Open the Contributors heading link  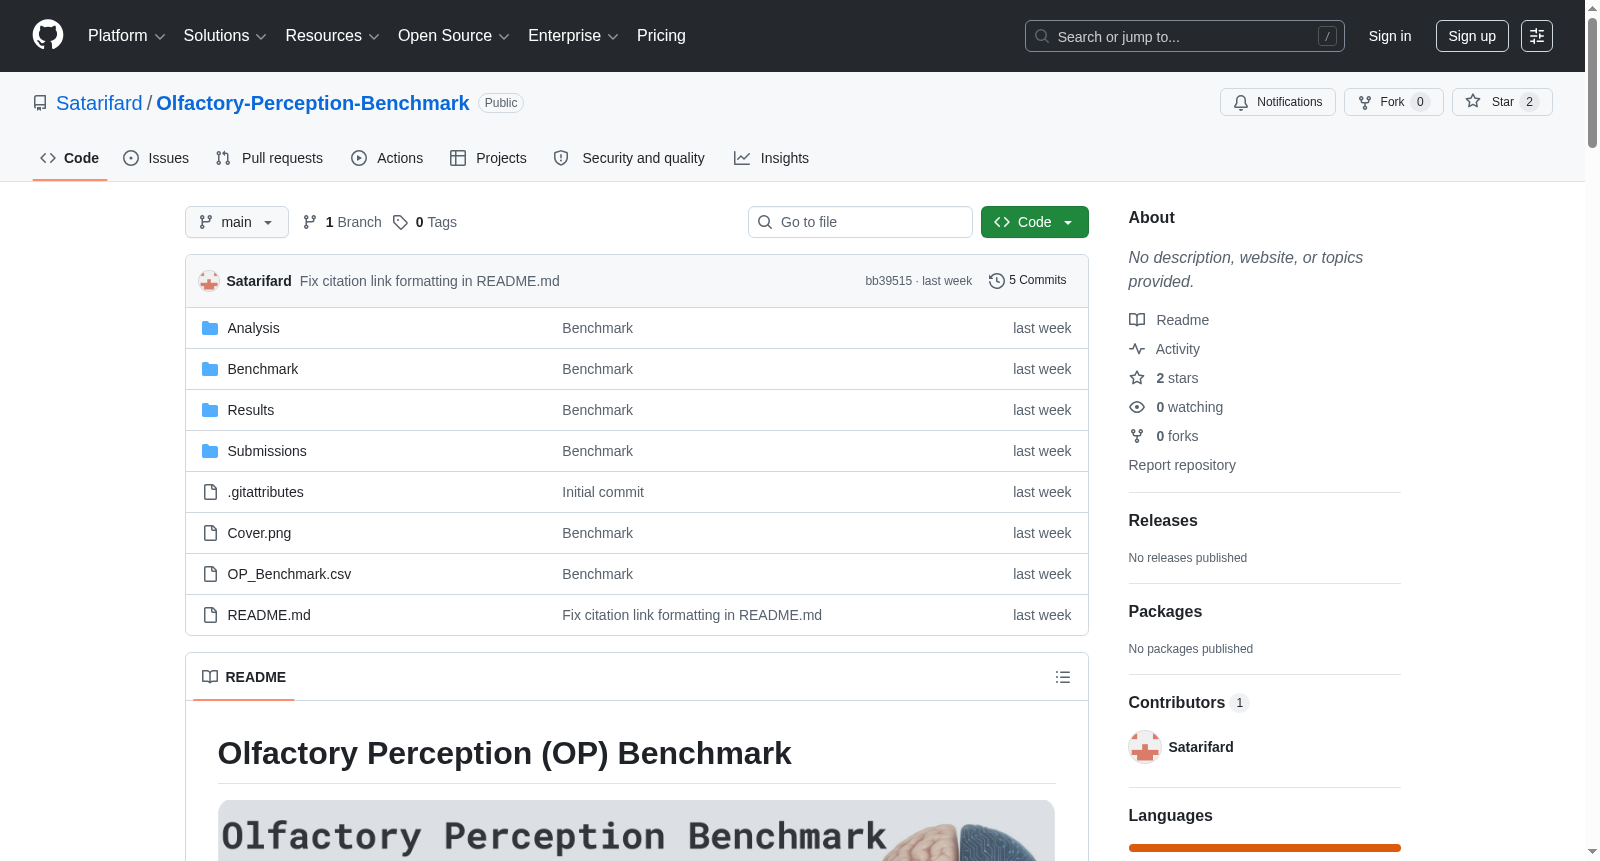1189,703
